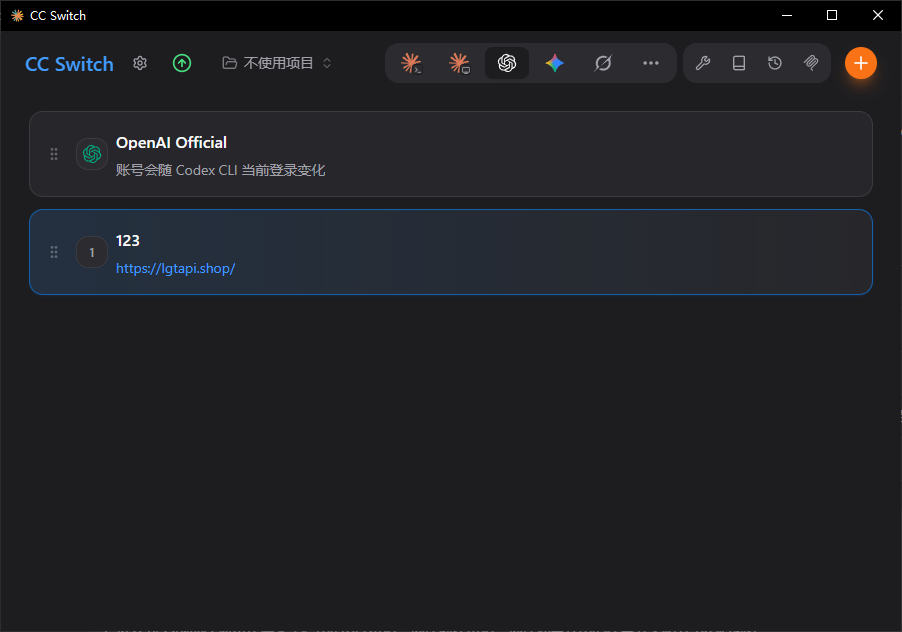Open settings with the gear icon

click(140, 63)
